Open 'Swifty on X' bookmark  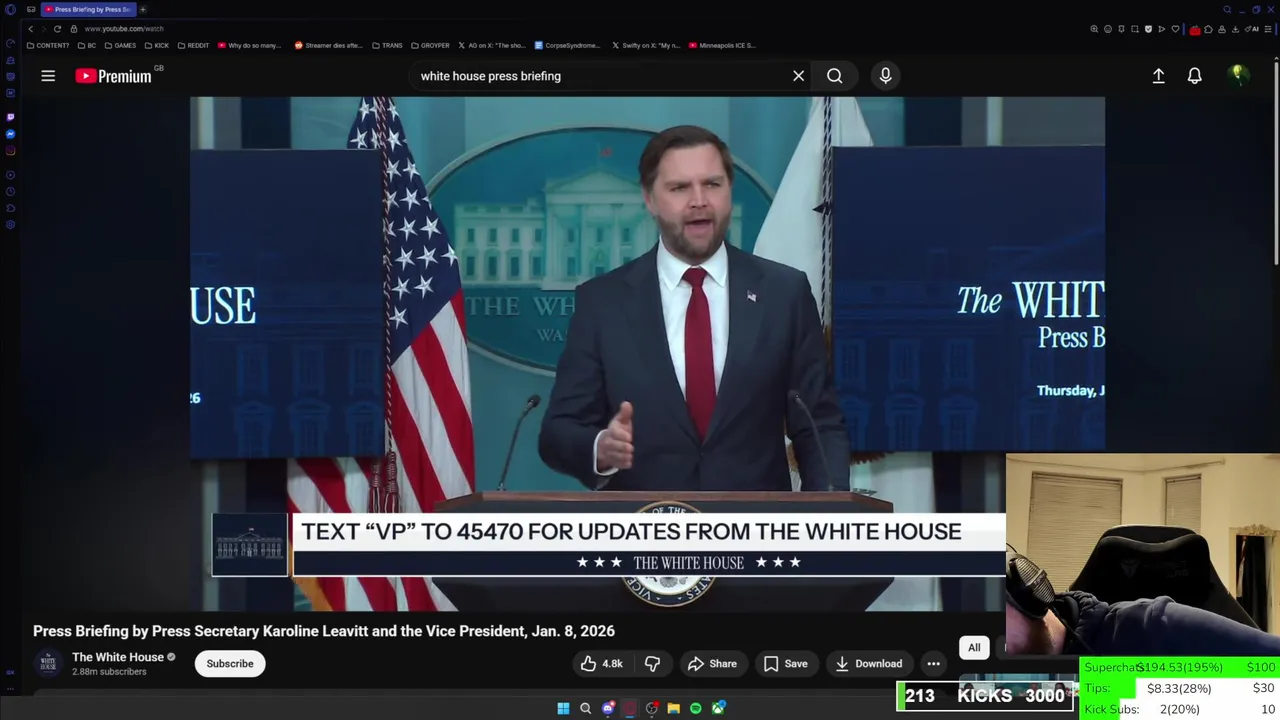(x=645, y=45)
